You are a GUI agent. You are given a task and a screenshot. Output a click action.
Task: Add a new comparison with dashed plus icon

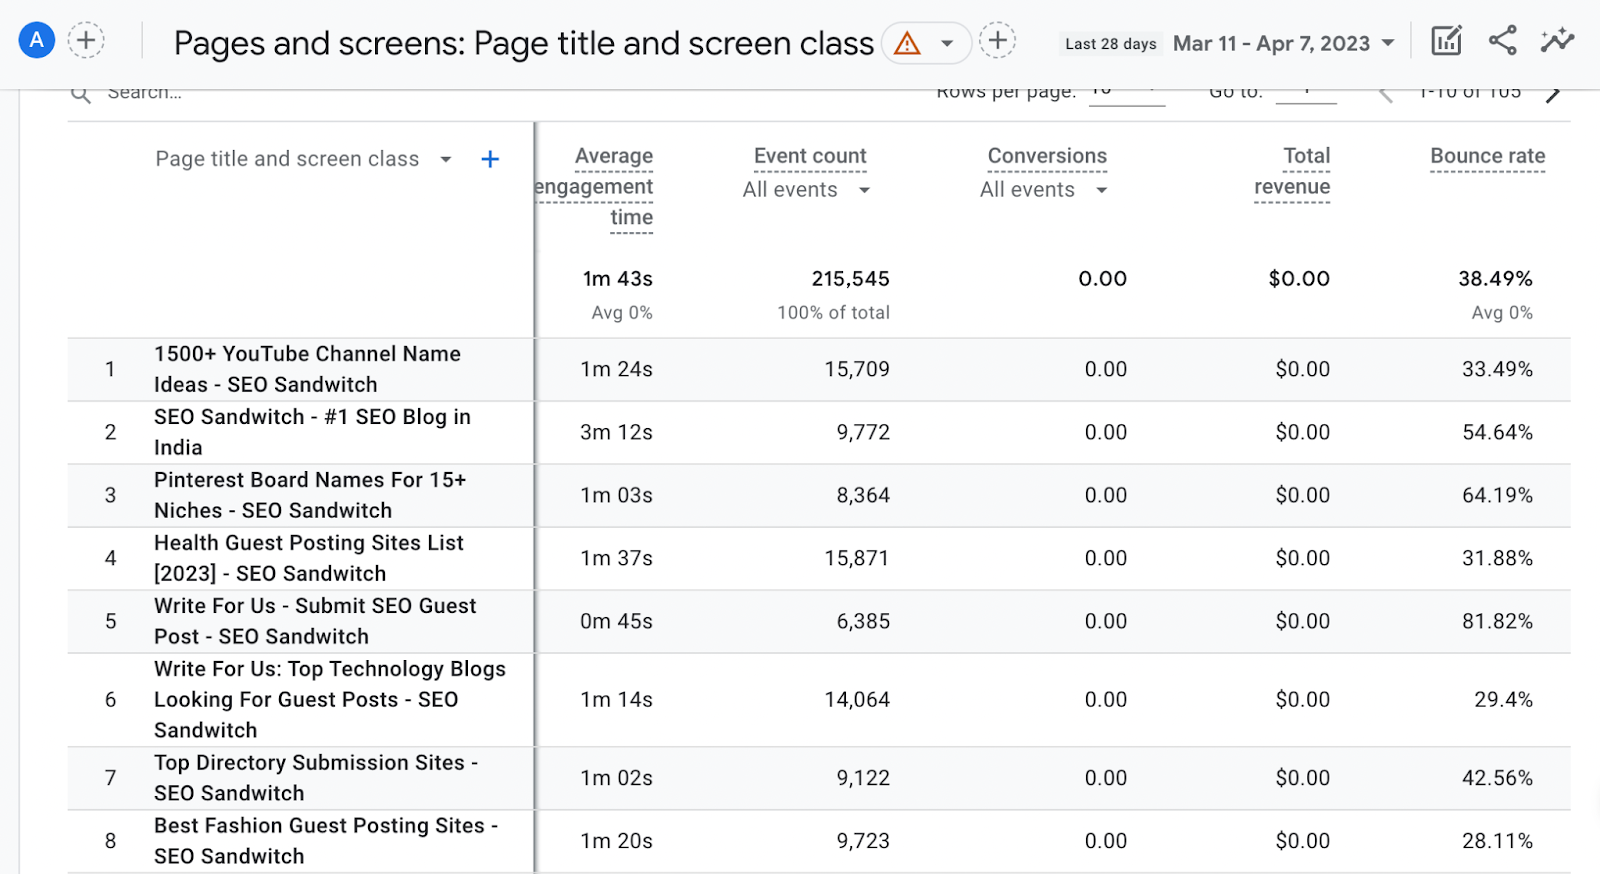(x=86, y=41)
